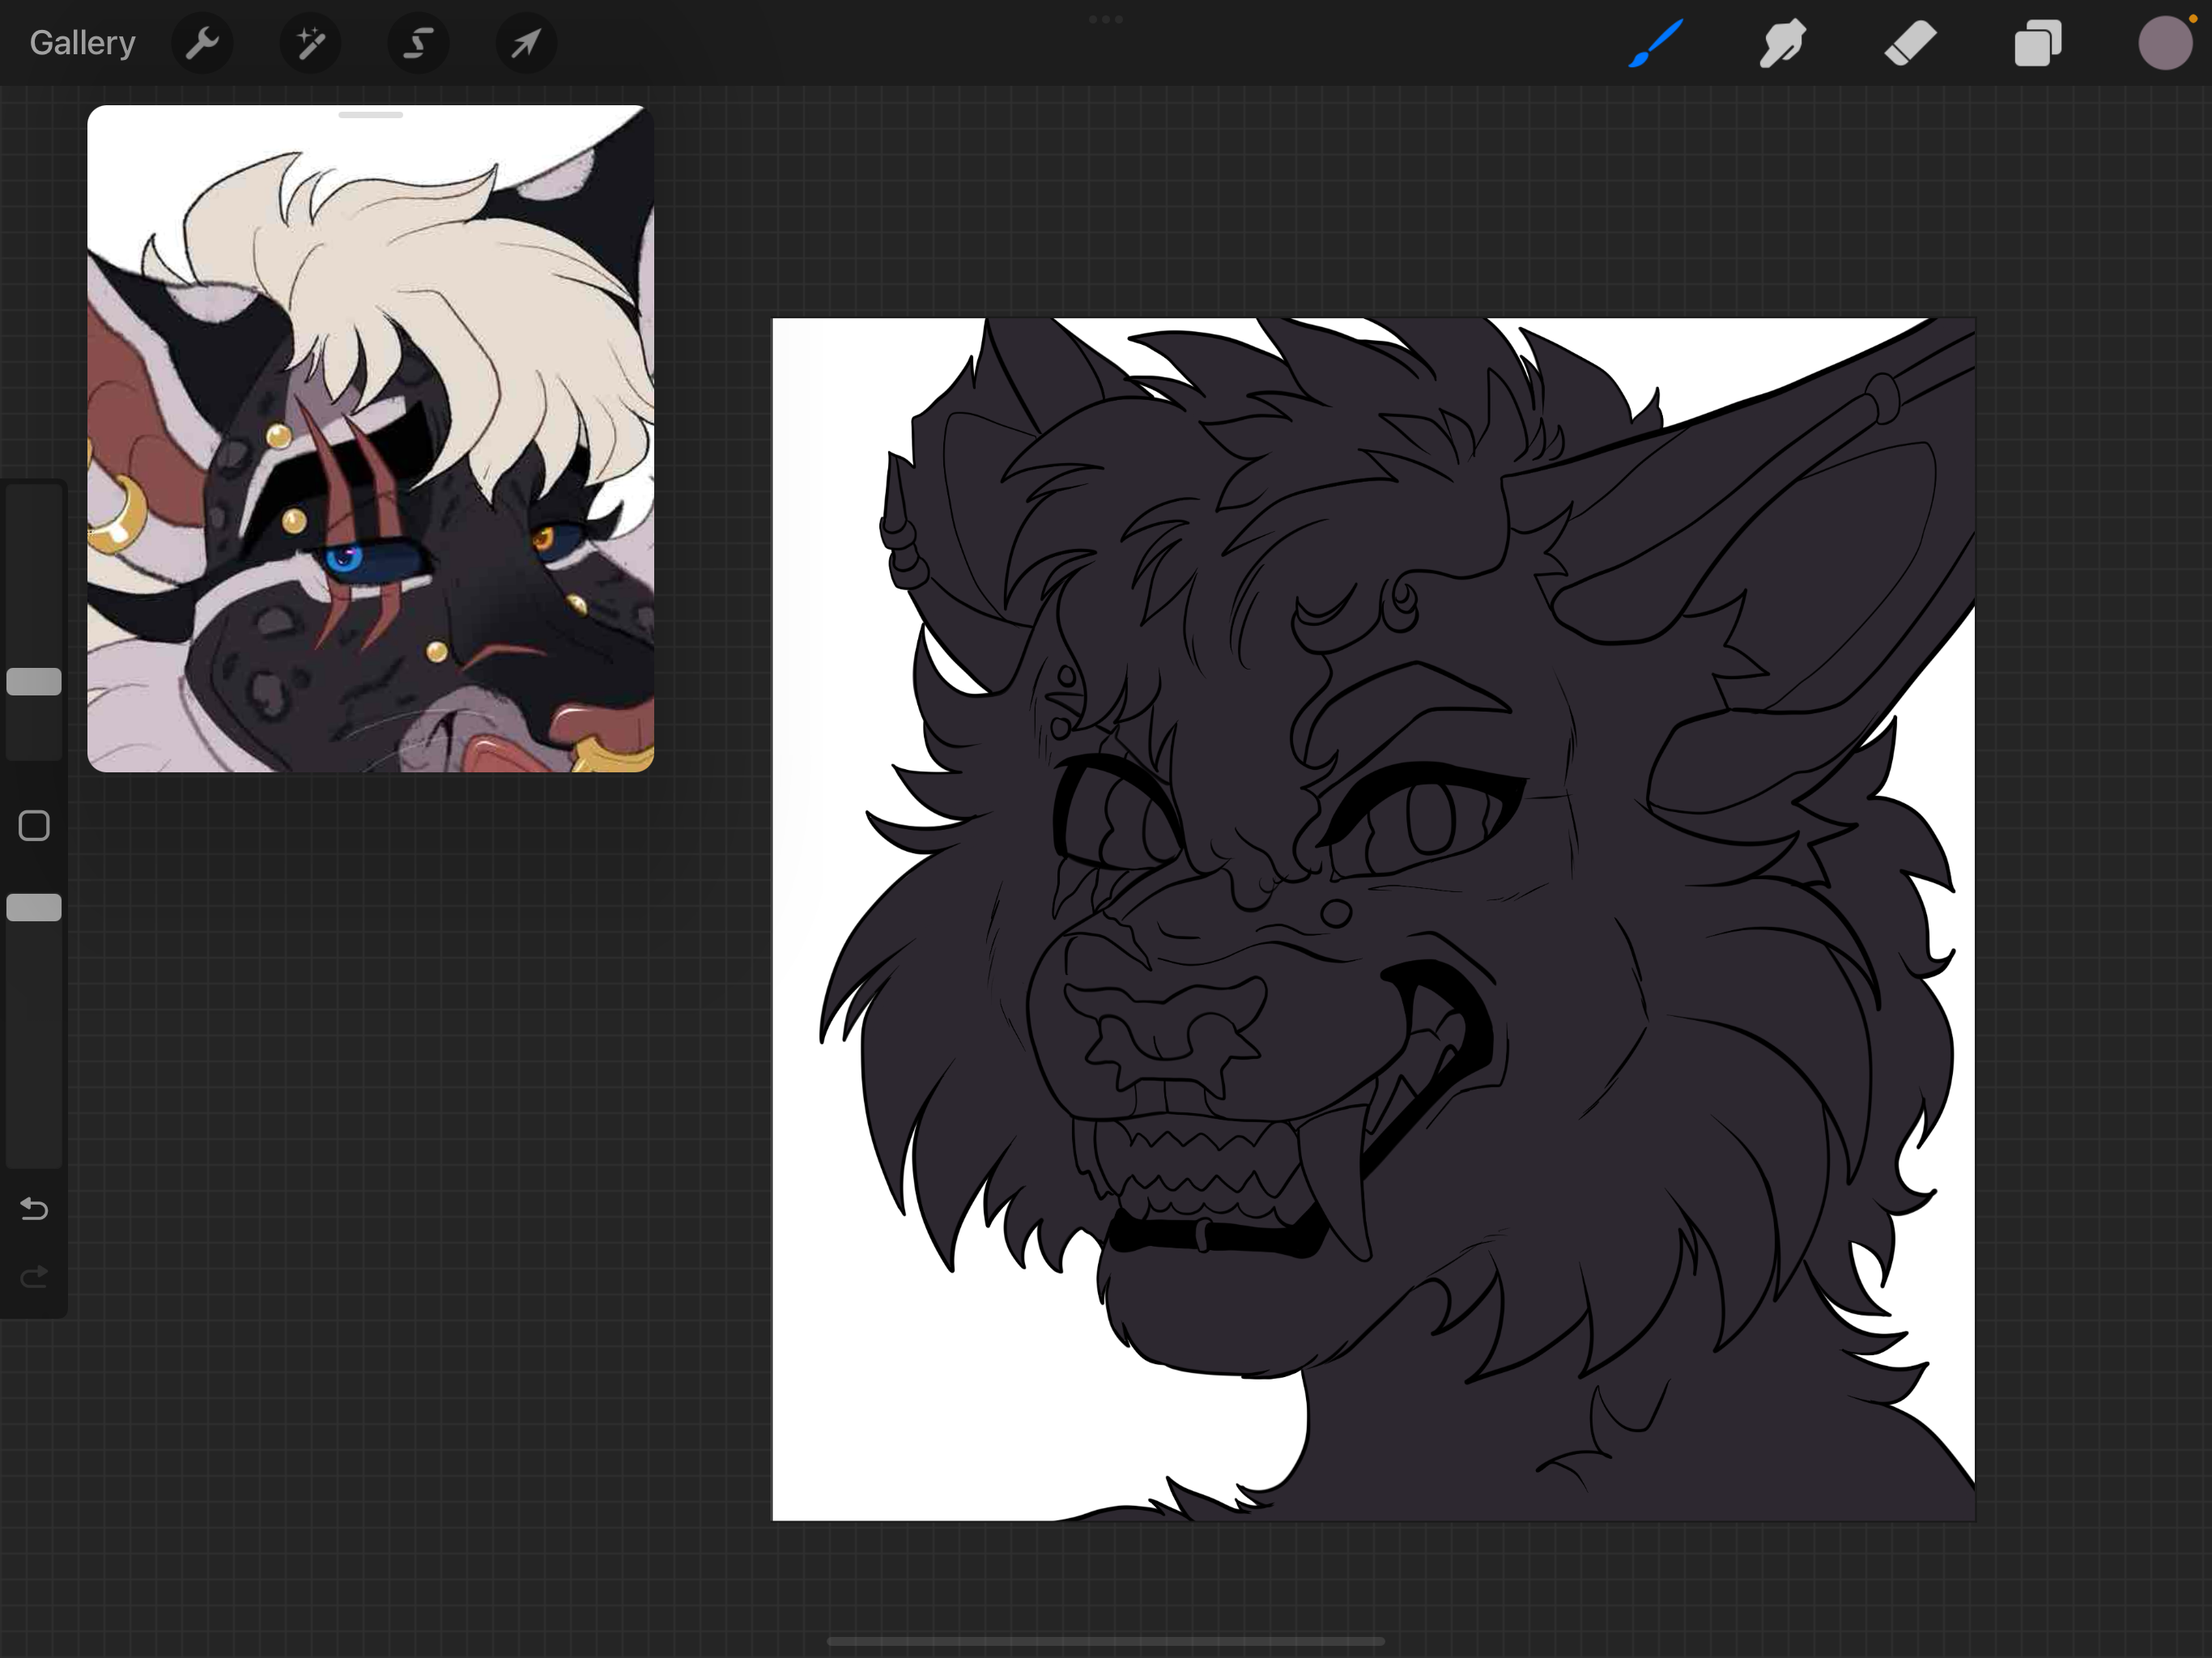
Task: Tap the home indicator bar at bottom
Action: tap(1105, 1641)
